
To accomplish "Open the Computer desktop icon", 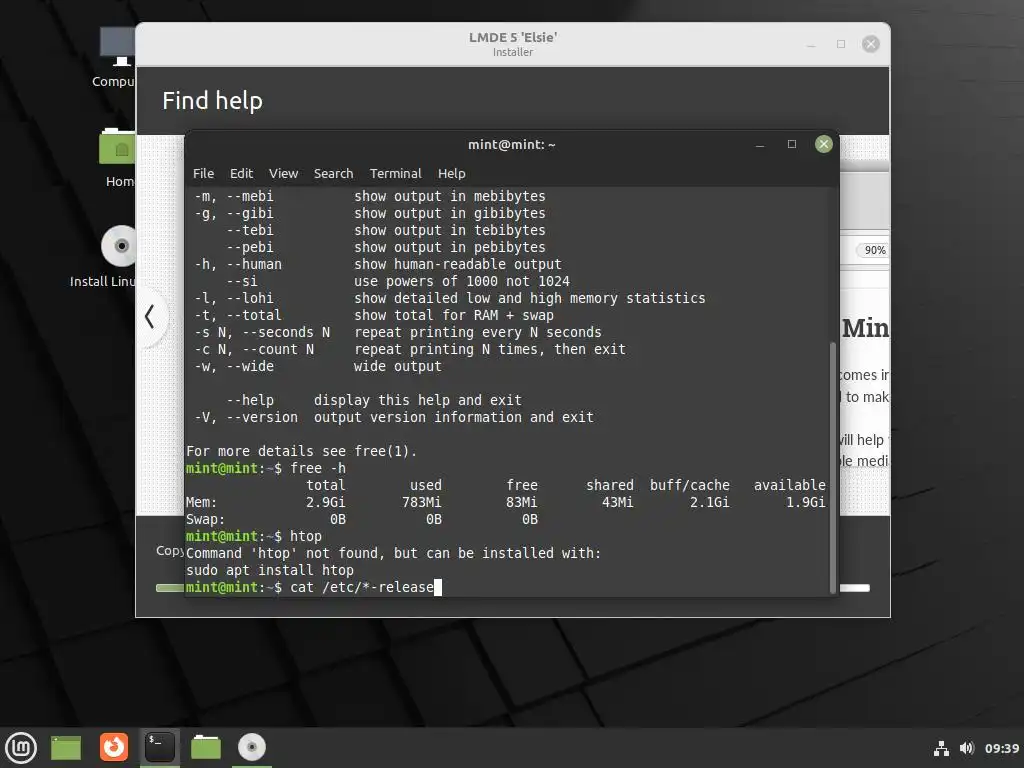I will [118, 57].
